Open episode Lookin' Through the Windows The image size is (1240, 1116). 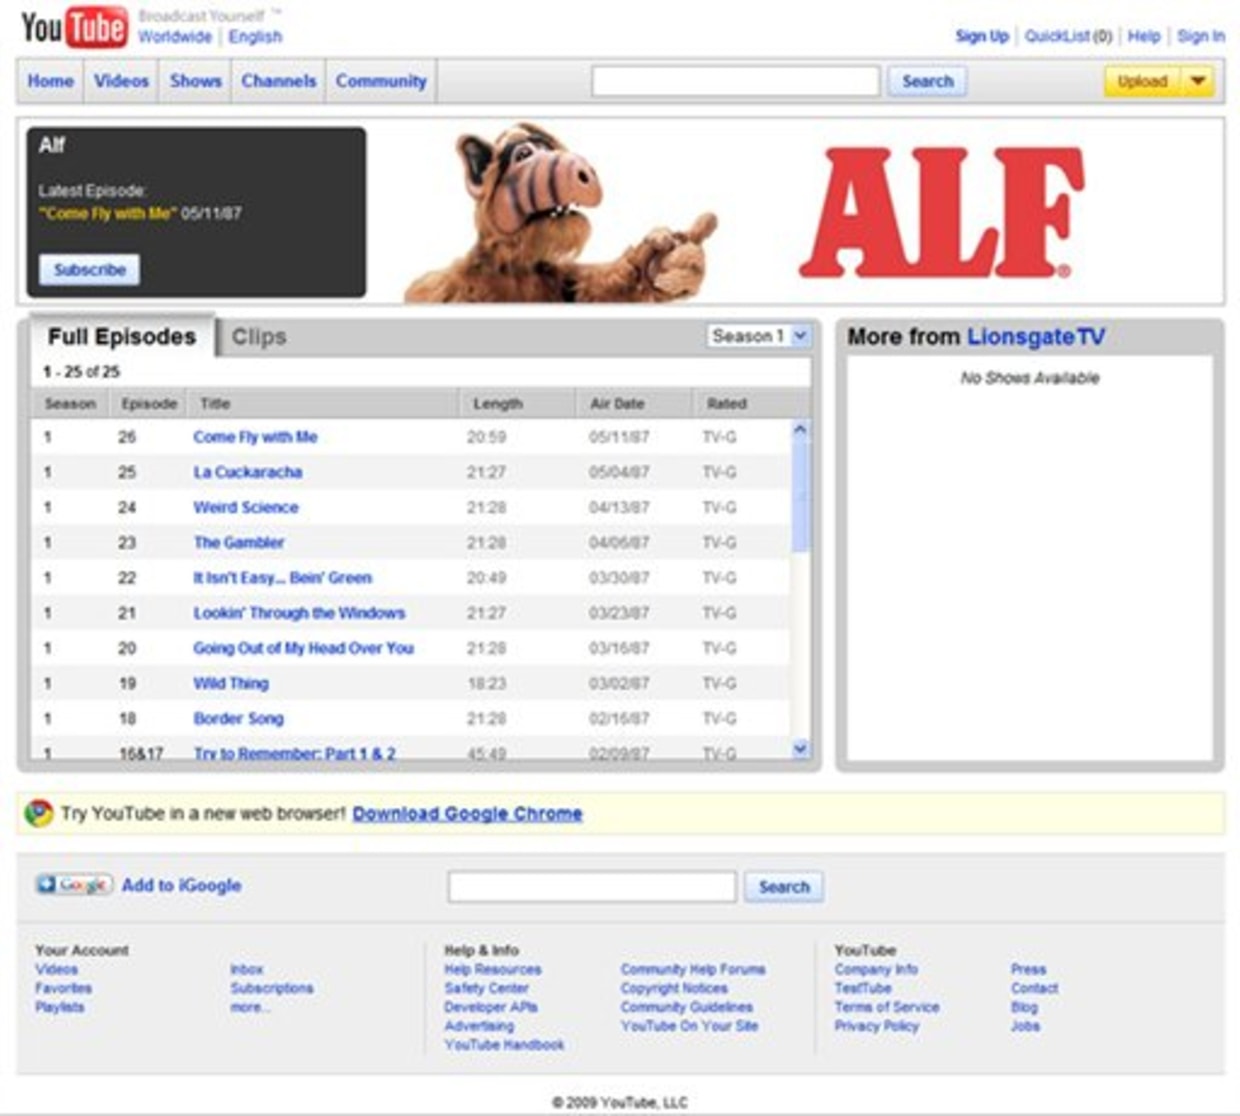click(299, 613)
